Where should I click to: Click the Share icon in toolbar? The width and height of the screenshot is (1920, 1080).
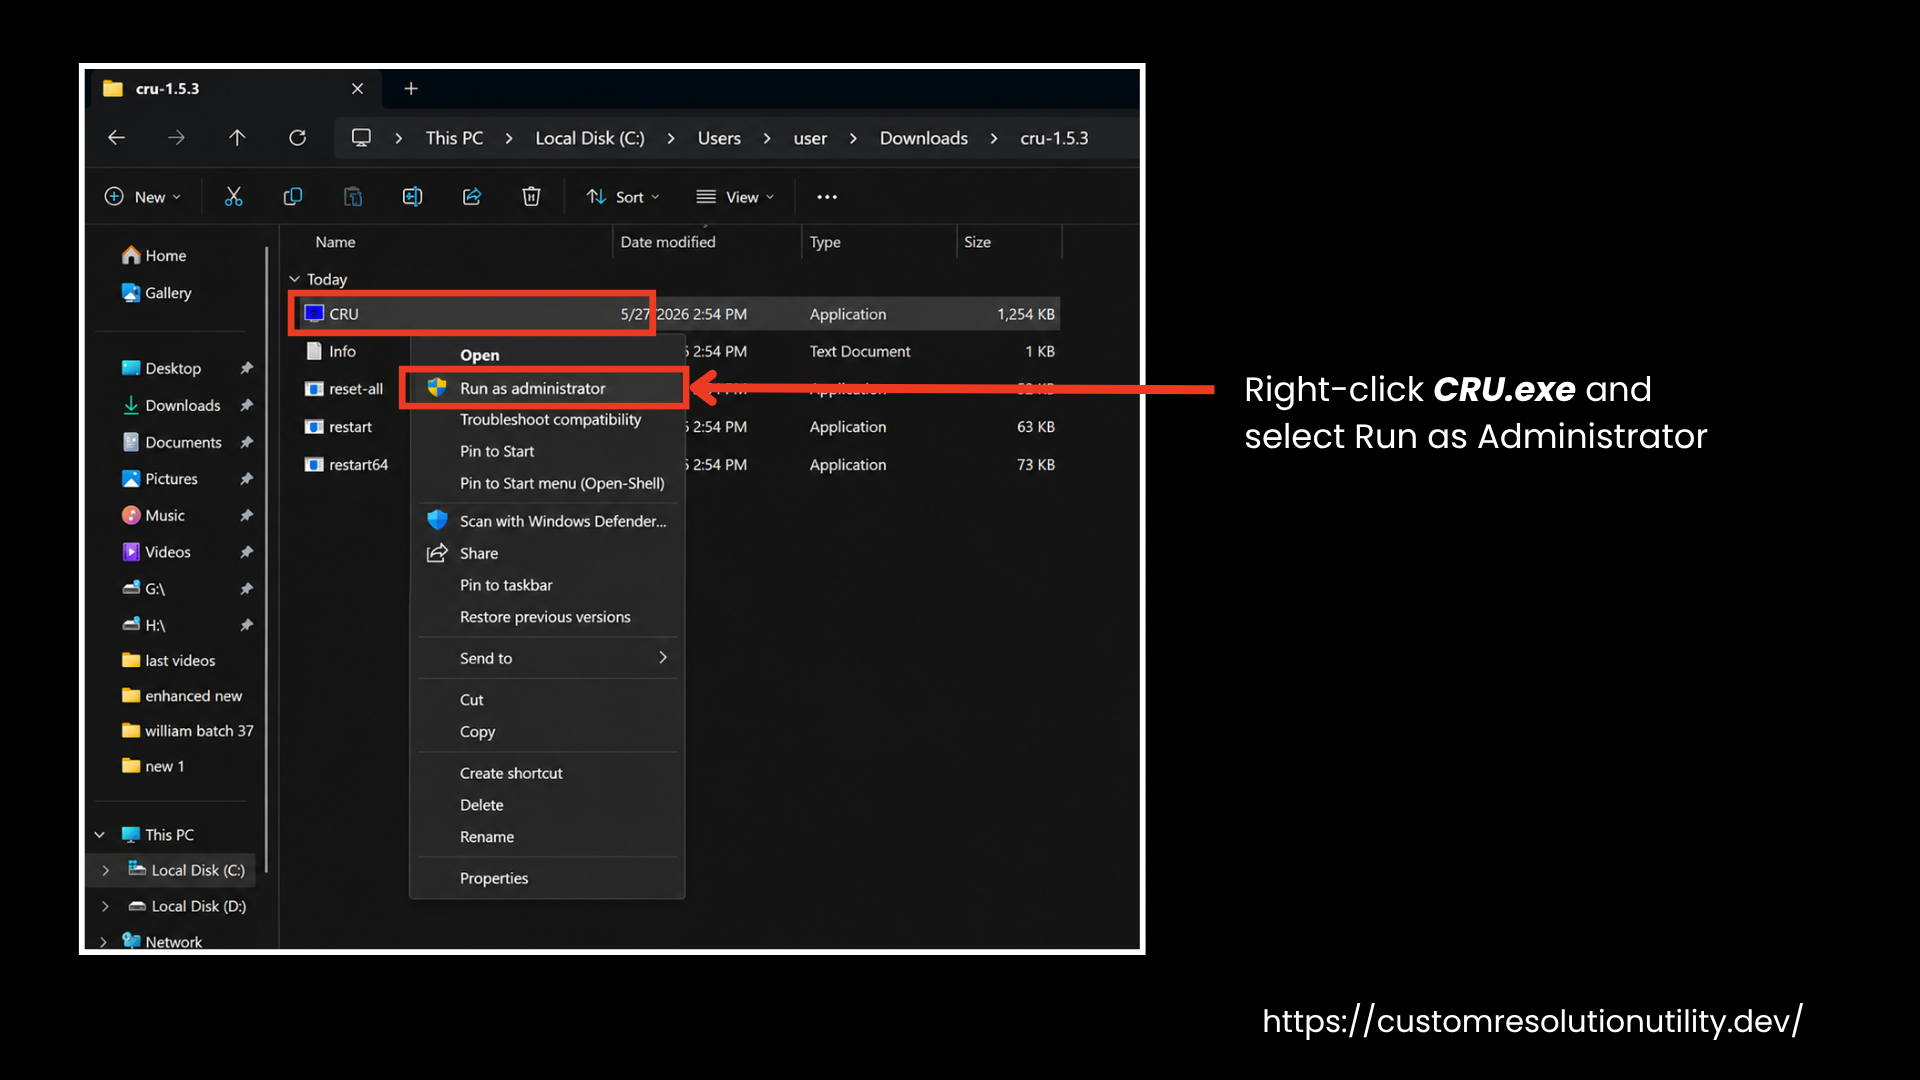click(x=472, y=197)
